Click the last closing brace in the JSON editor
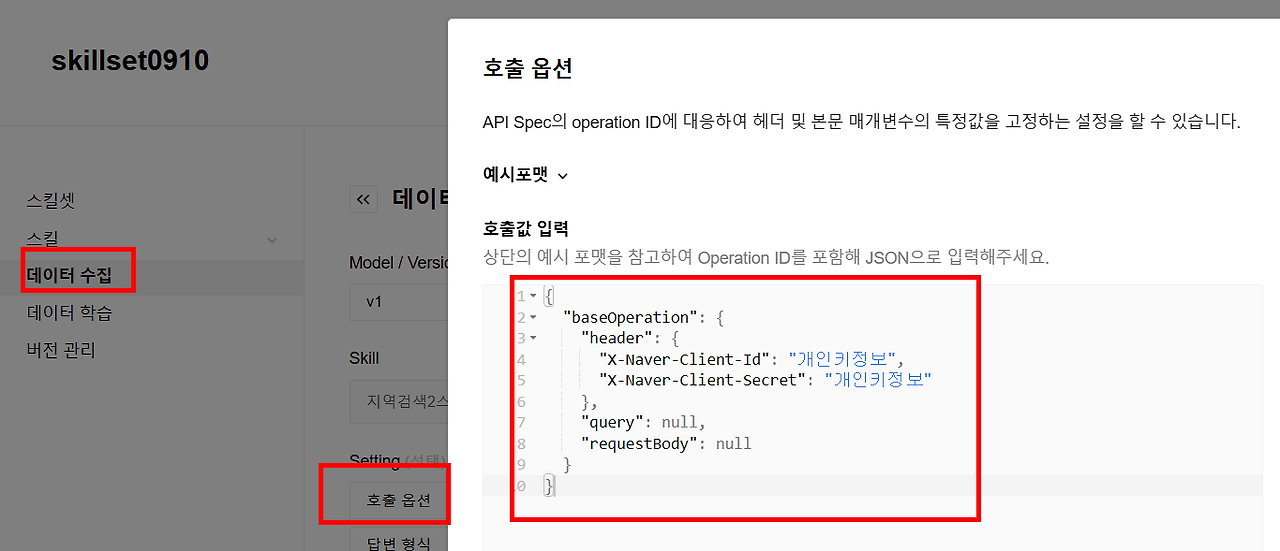This screenshot has width=1280, height=551. point(548,485)
